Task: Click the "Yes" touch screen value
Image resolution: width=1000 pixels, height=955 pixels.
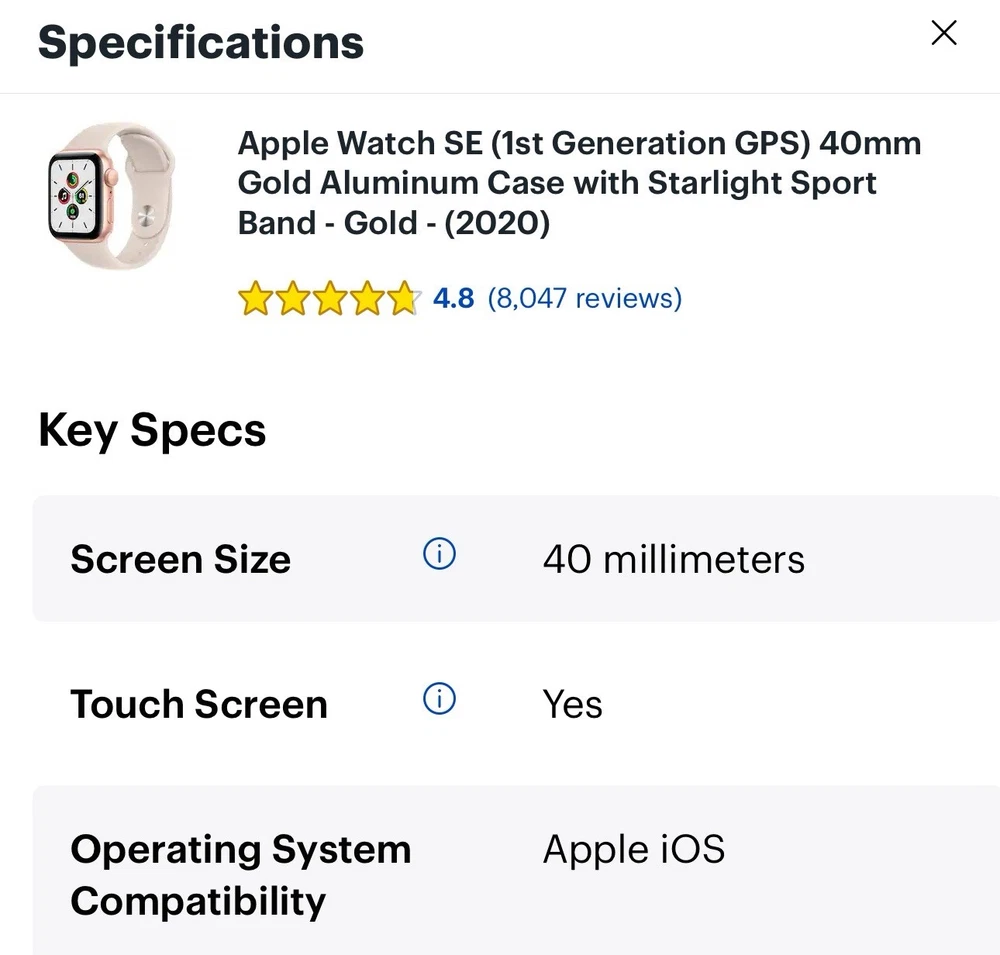Action: click(572, 704)
